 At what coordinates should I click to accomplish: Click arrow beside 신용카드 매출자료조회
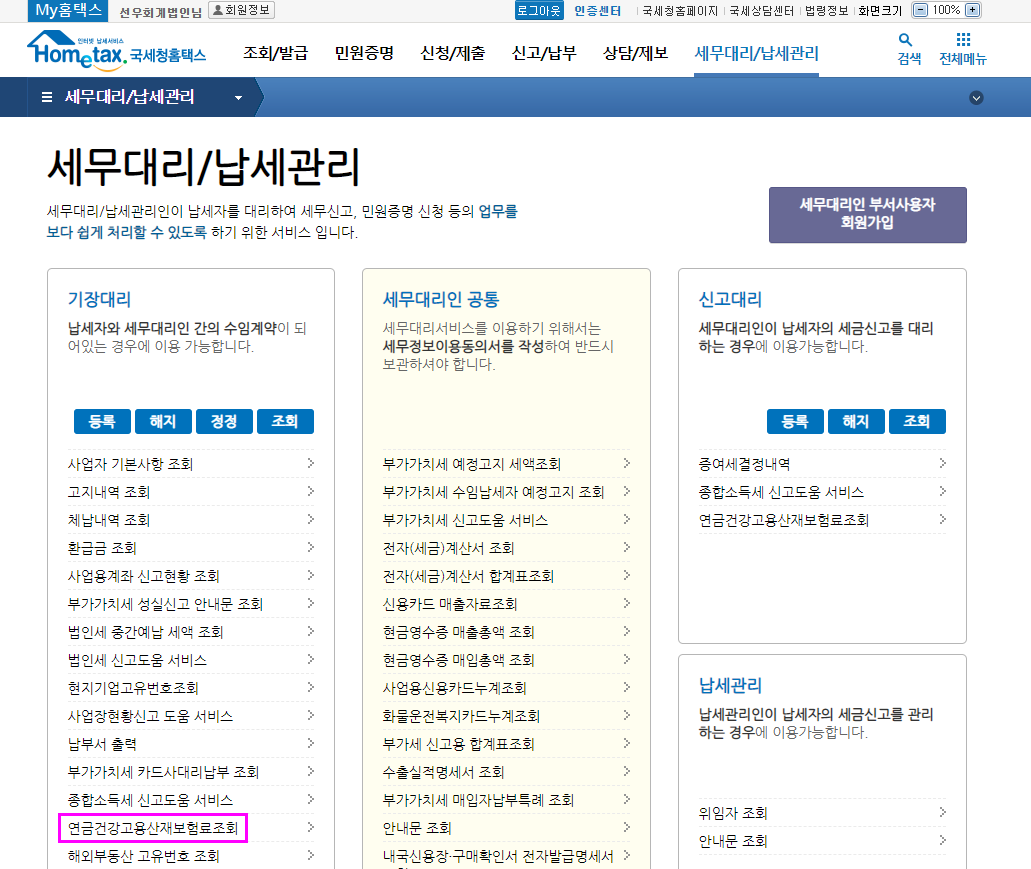626,603
